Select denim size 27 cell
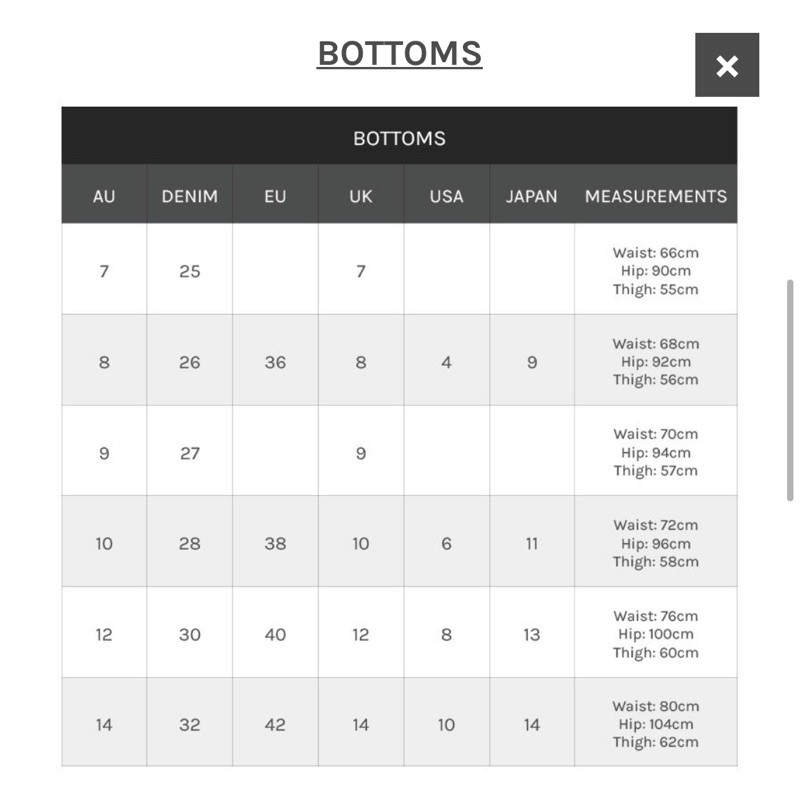800x800 pixels. click(x=189, y=453)
